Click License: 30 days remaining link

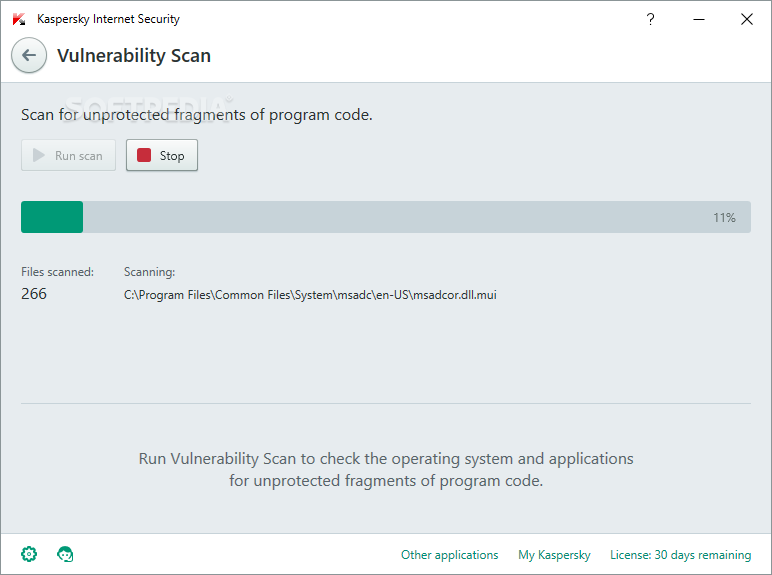(x=680, y=555)
